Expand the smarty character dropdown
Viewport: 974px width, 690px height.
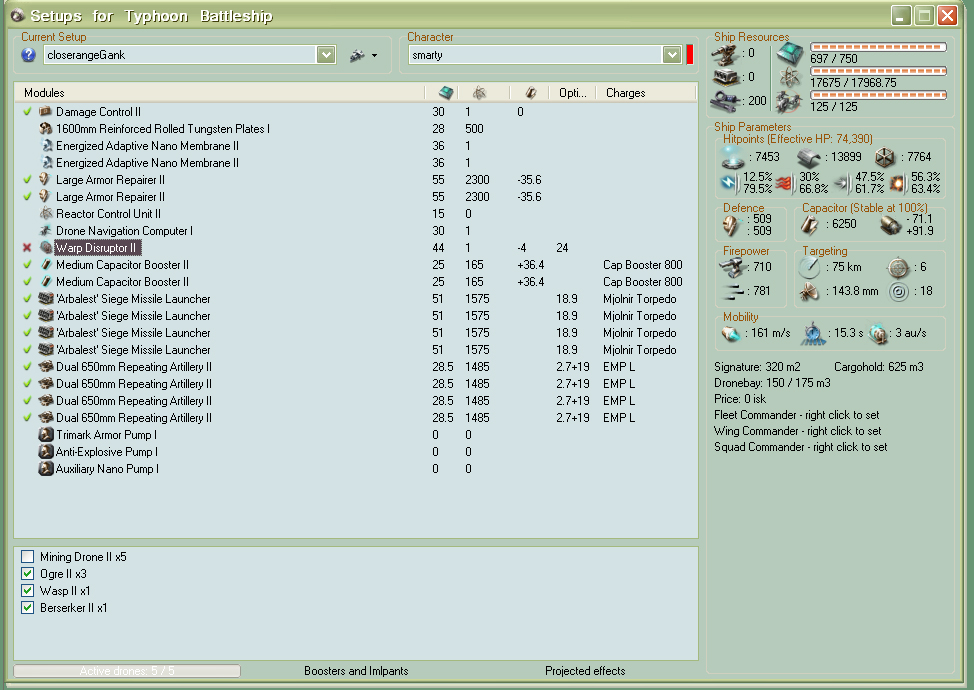pos(672,55)
